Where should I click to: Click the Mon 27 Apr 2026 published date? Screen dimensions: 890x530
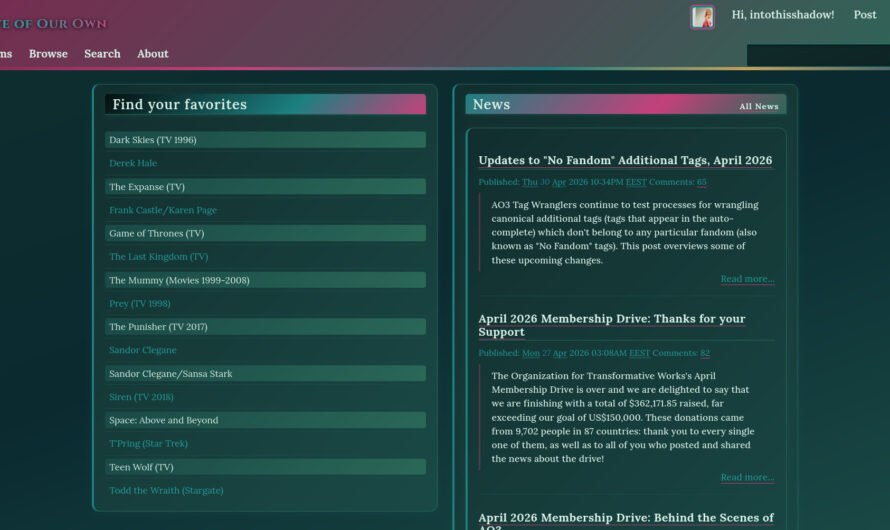tap(586, 353)
